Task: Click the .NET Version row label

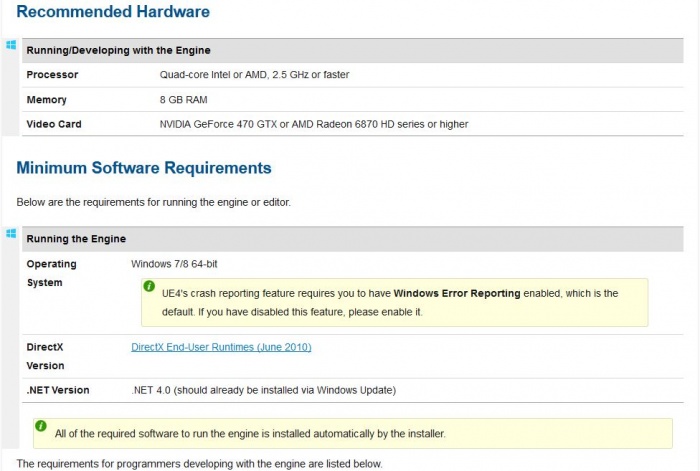Action: click(58, 390)
